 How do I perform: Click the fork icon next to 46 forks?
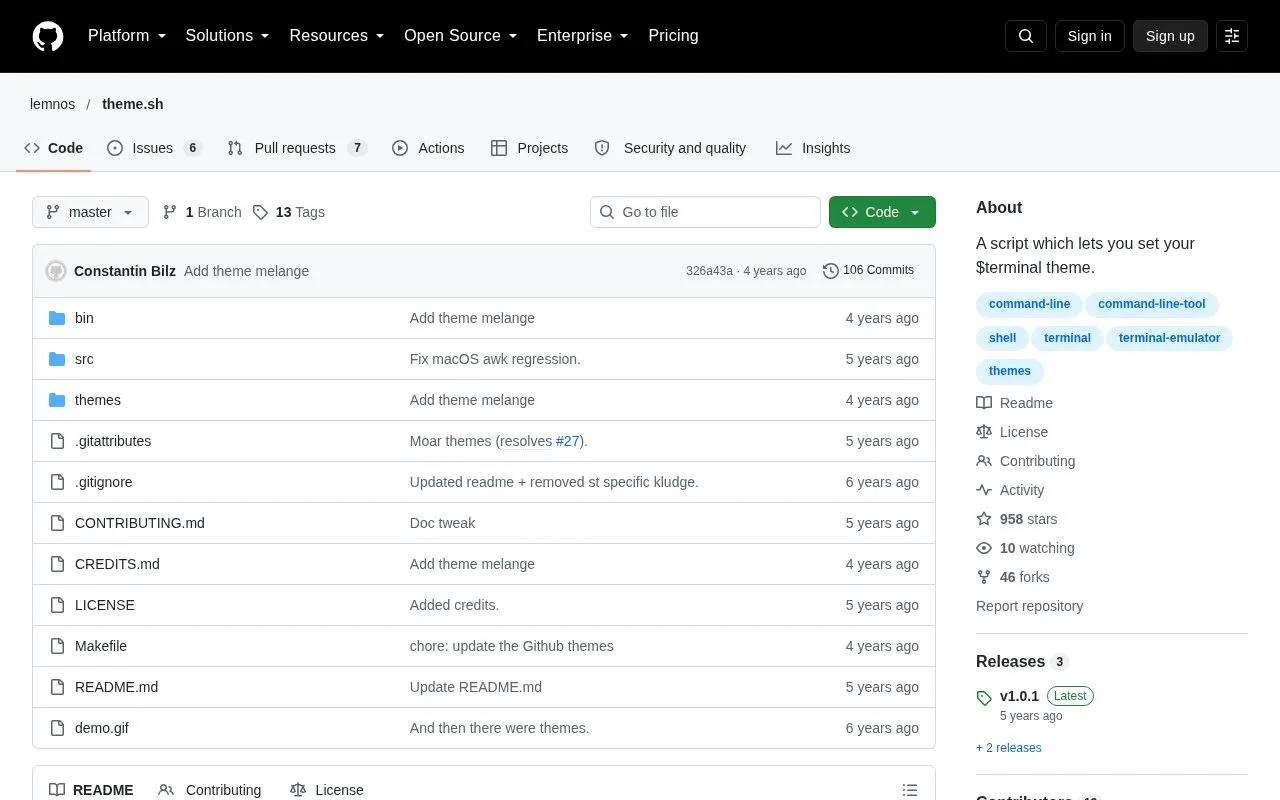point(984,577)
